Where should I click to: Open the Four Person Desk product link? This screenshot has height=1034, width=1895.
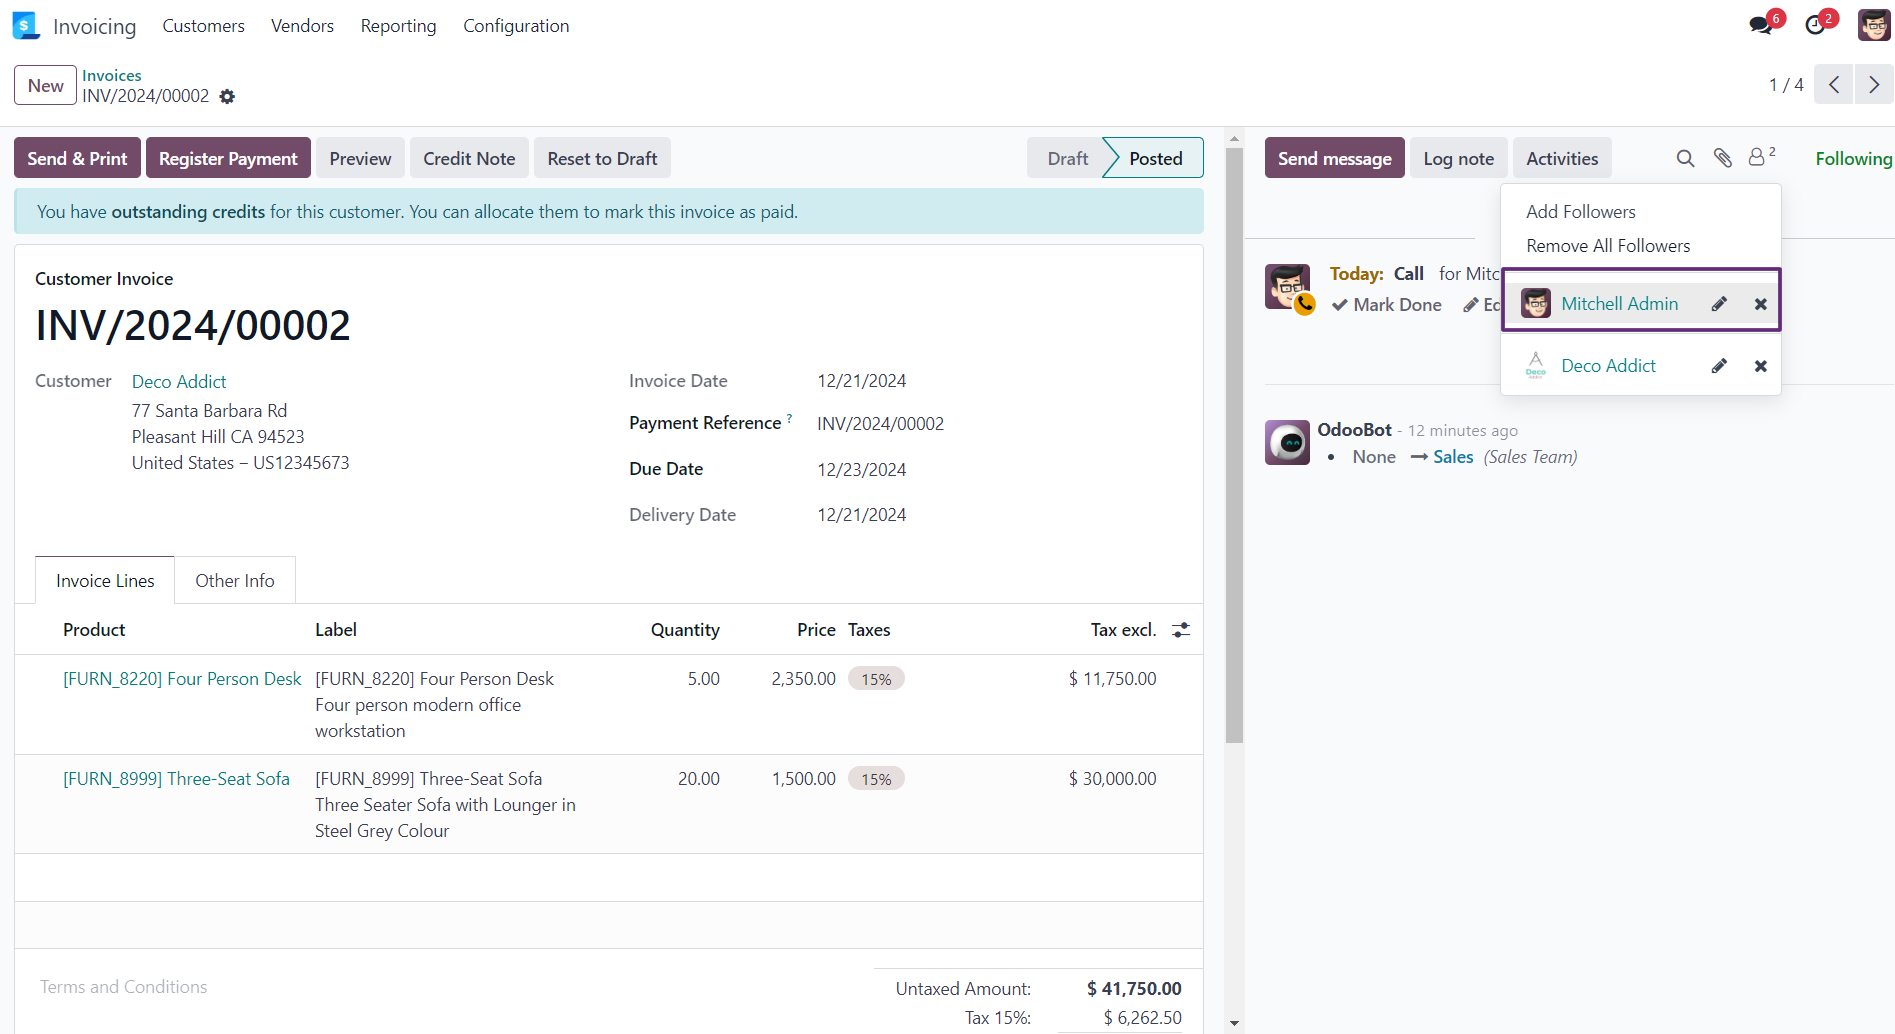182,679
